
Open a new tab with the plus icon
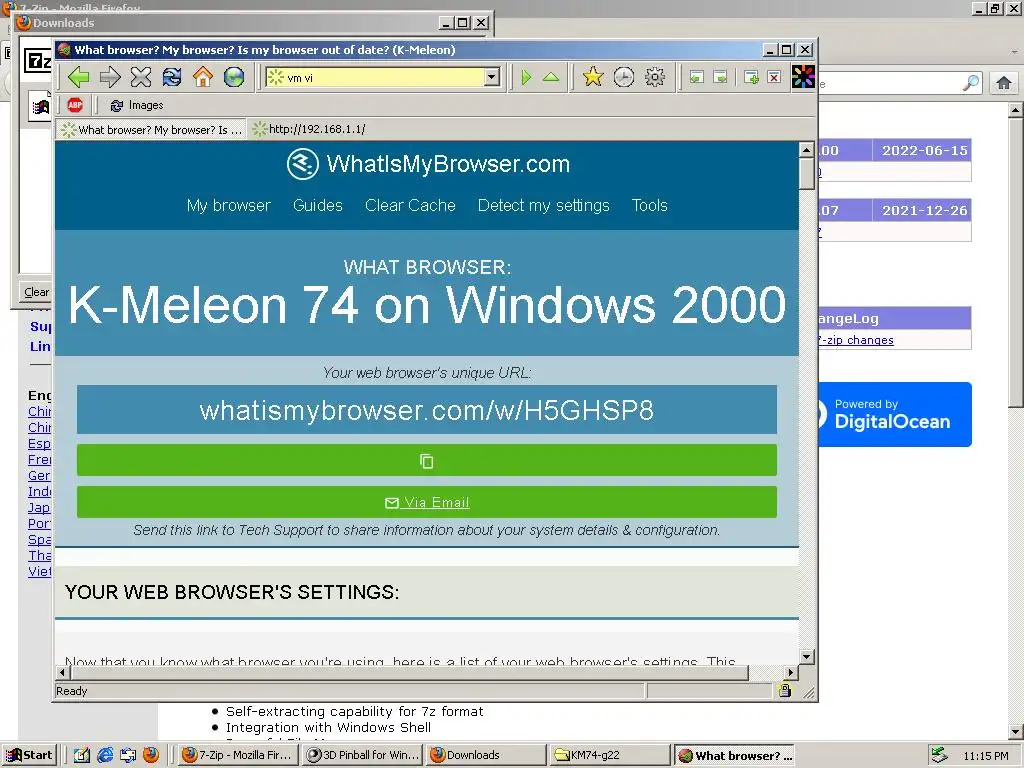tap(752, 77)
